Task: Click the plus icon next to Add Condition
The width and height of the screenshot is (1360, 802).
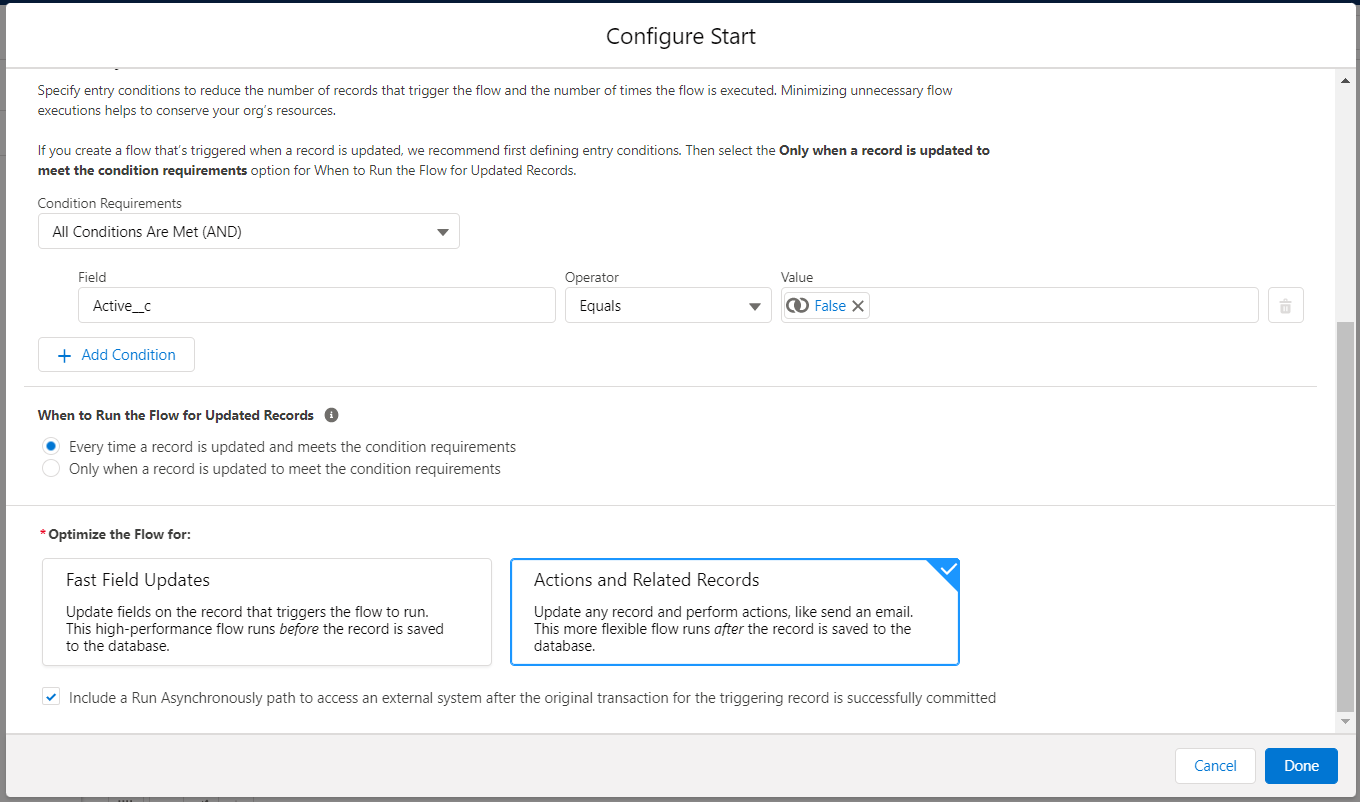Action: click(64, 355)
